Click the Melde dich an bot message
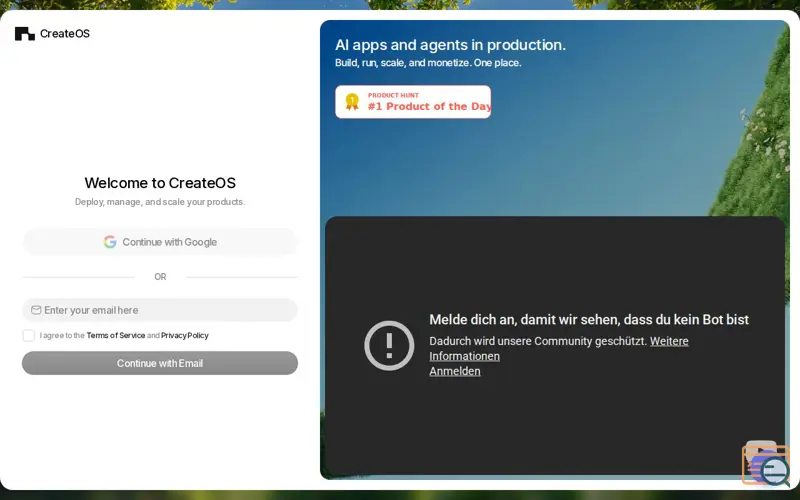The width and height of the screenshot is (800, 500). [x=589, y=319]
